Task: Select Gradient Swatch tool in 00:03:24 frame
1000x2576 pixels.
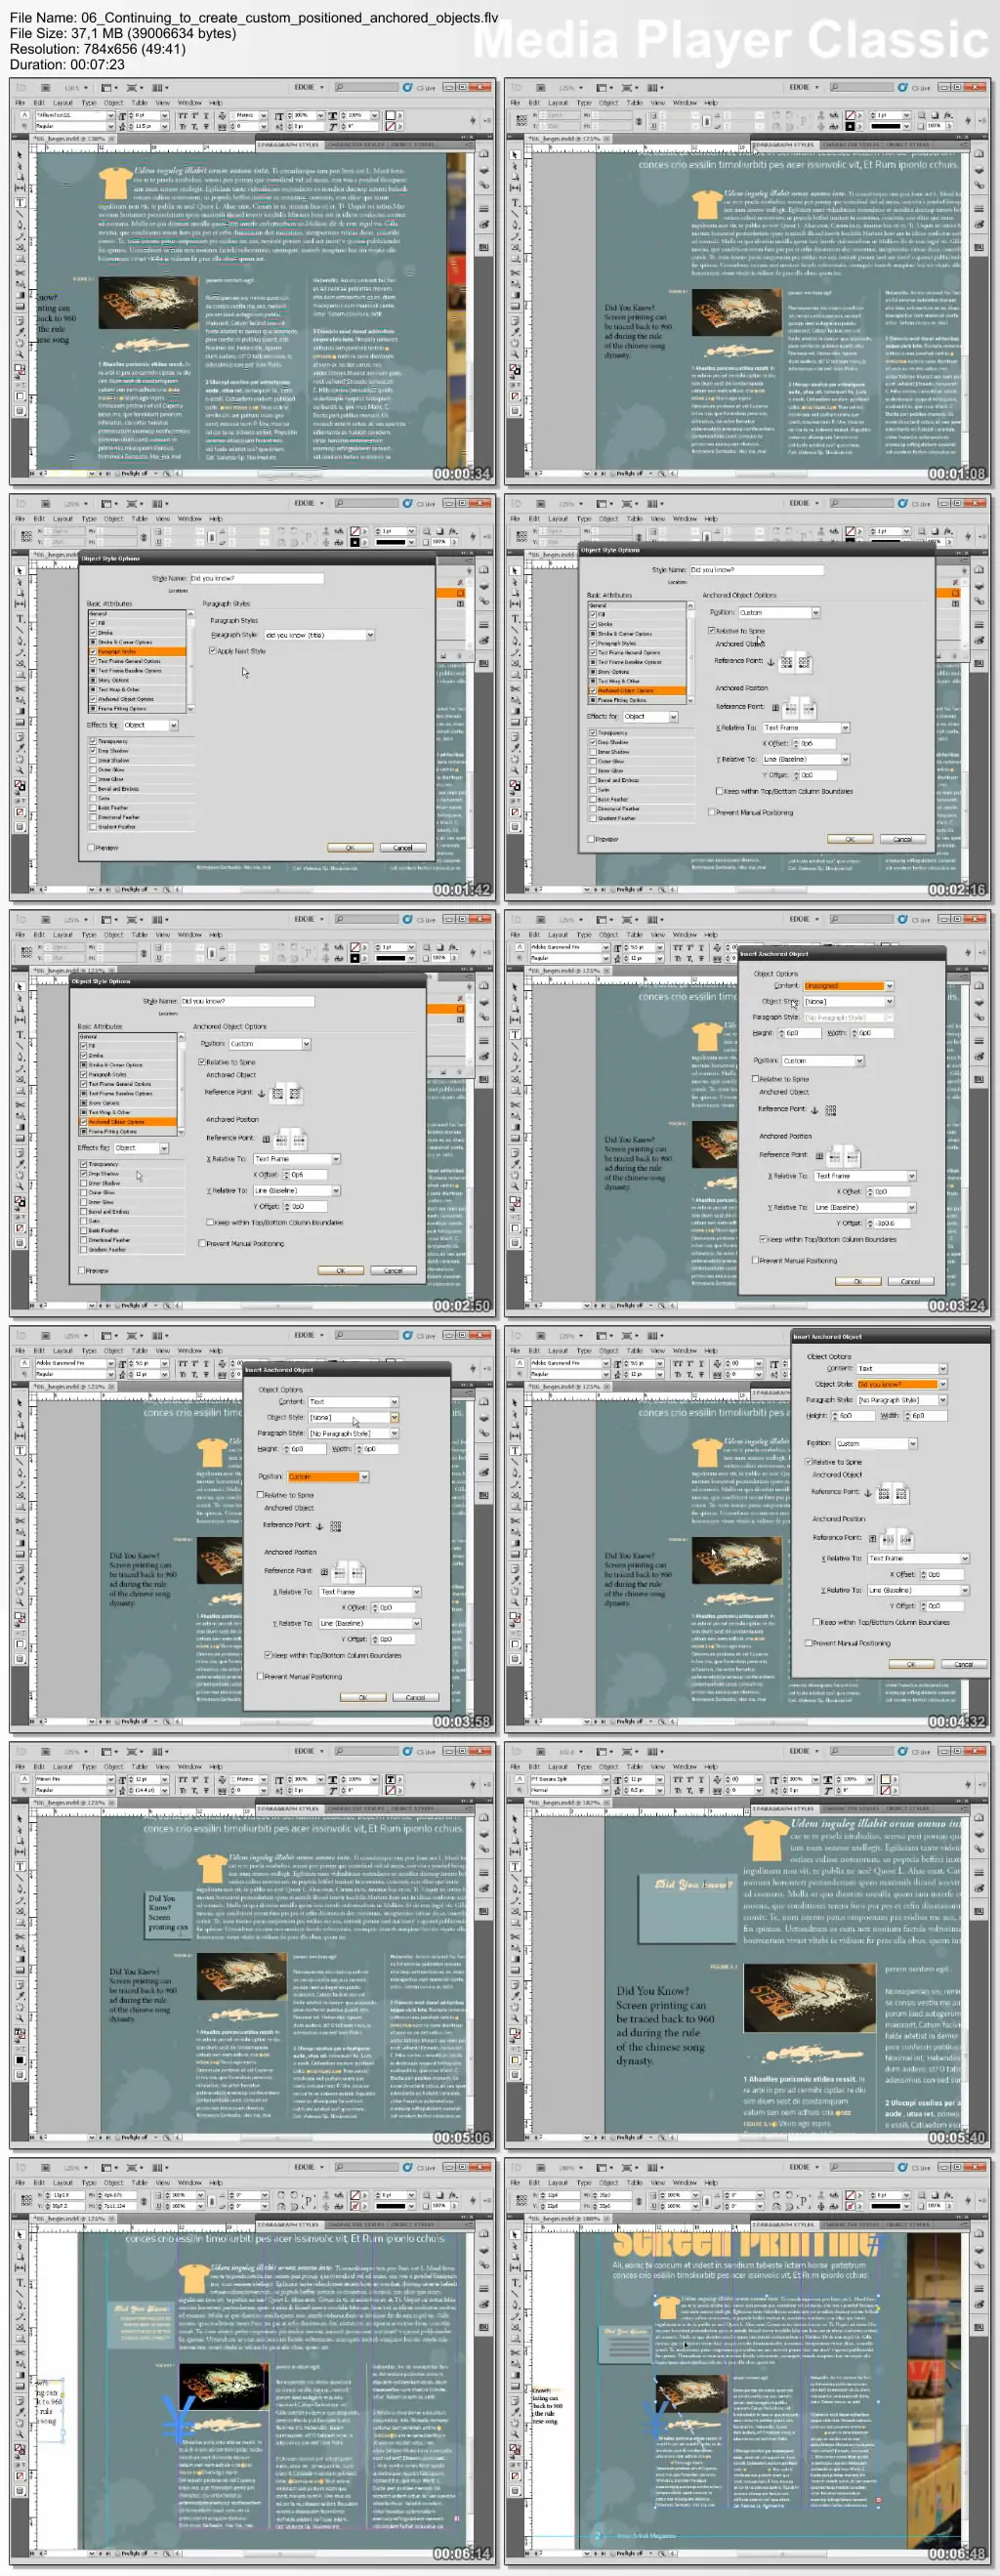Action: pos(515,1128)
